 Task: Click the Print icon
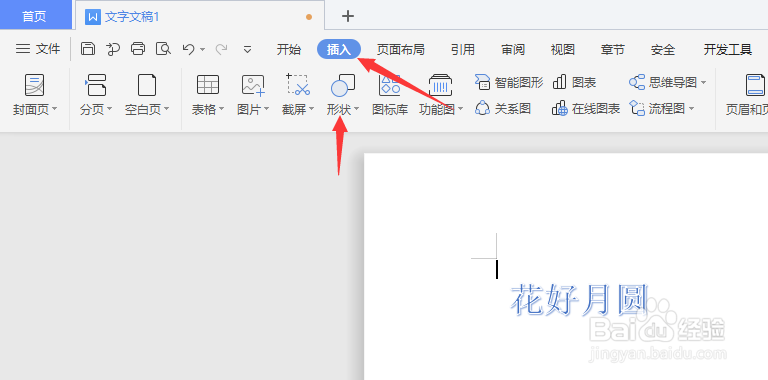pyautogui.click(x=138, y=48)
